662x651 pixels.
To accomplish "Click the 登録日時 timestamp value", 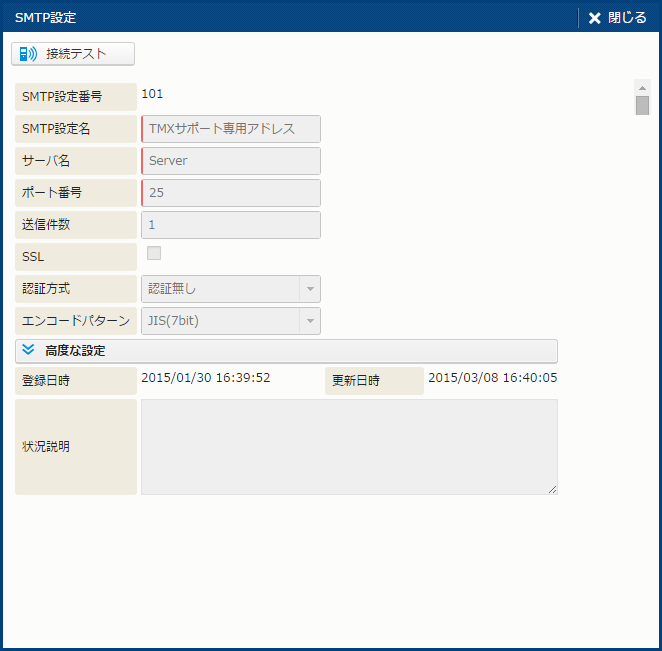I will pos(206,378).
